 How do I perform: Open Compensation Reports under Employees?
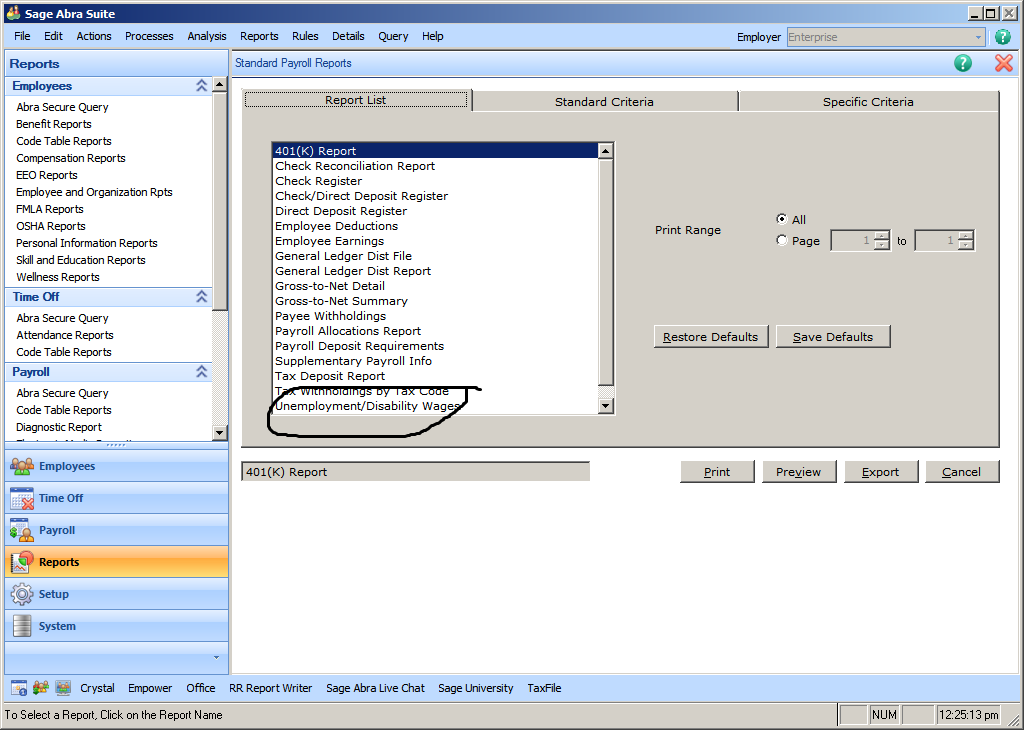(x=71, y=158)
